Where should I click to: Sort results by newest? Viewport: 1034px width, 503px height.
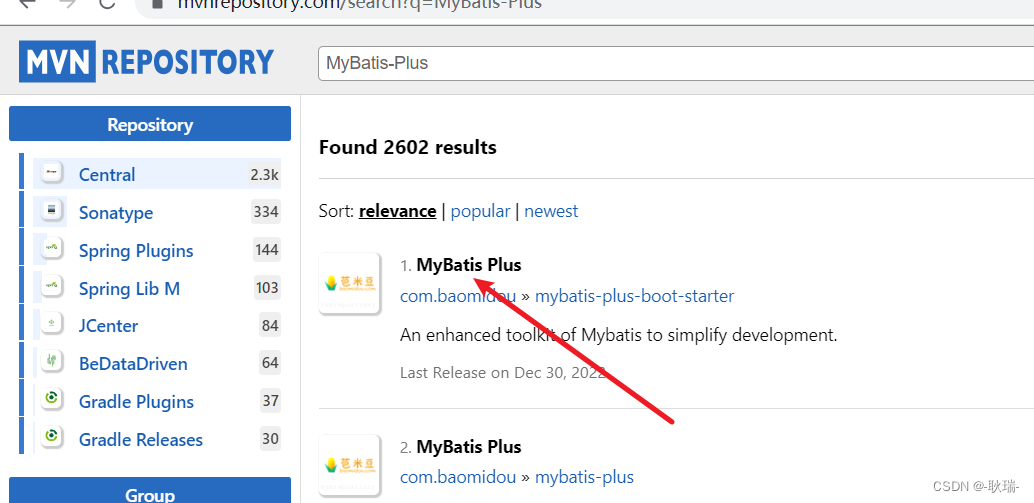(551, 211)
